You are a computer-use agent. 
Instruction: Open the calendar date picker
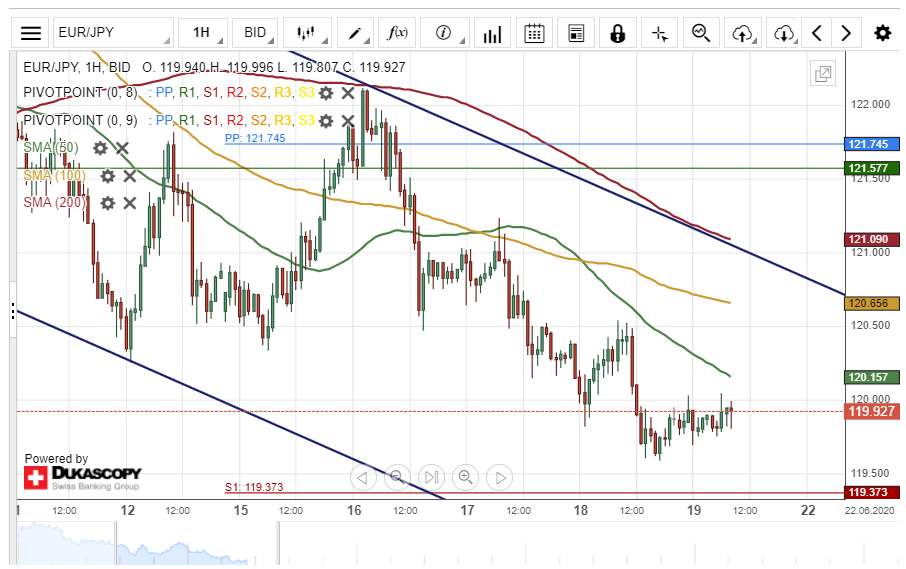pos(534,33)
